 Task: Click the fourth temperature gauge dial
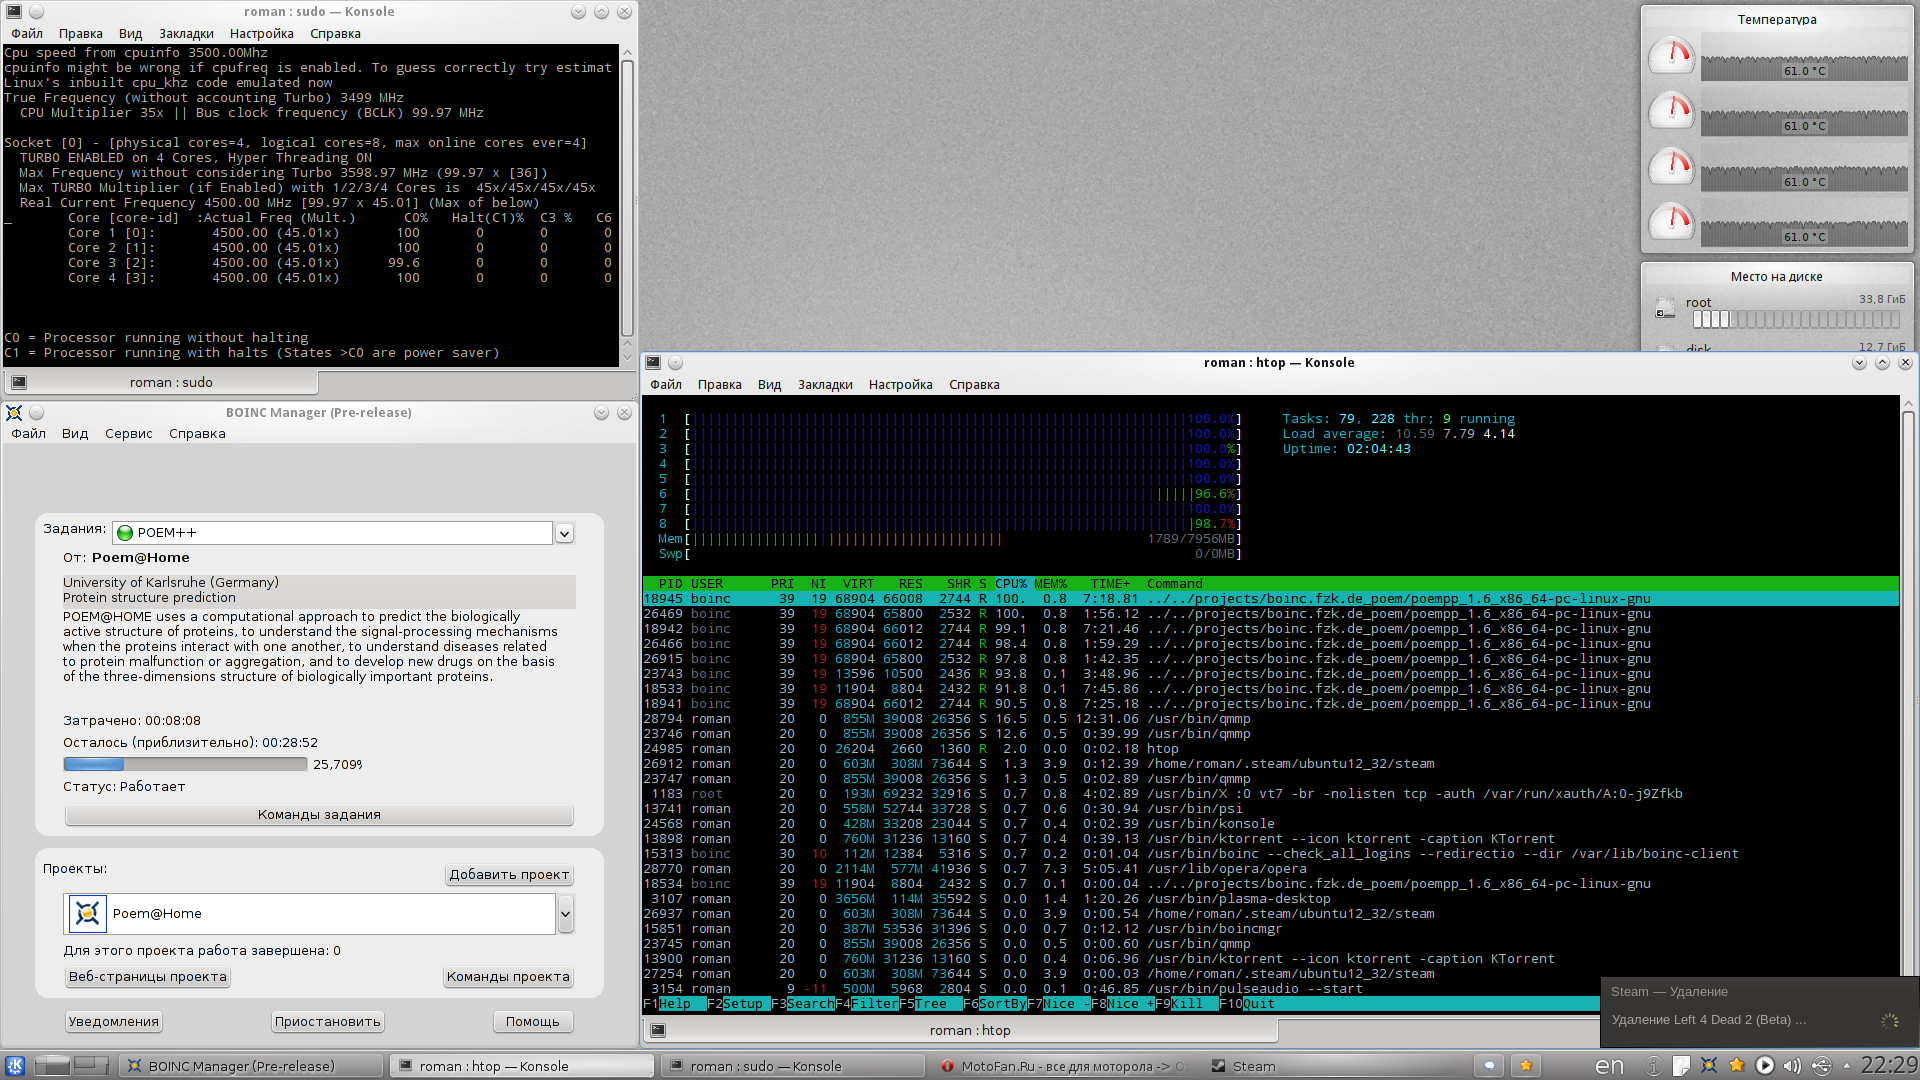click(1671, 222)
